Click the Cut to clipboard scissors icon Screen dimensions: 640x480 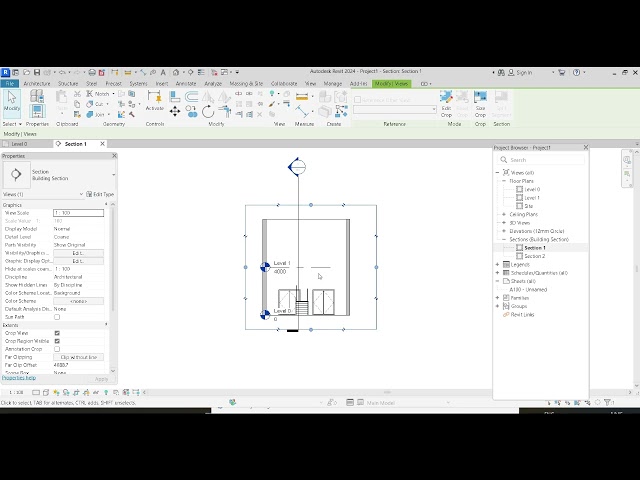[77, 94]
